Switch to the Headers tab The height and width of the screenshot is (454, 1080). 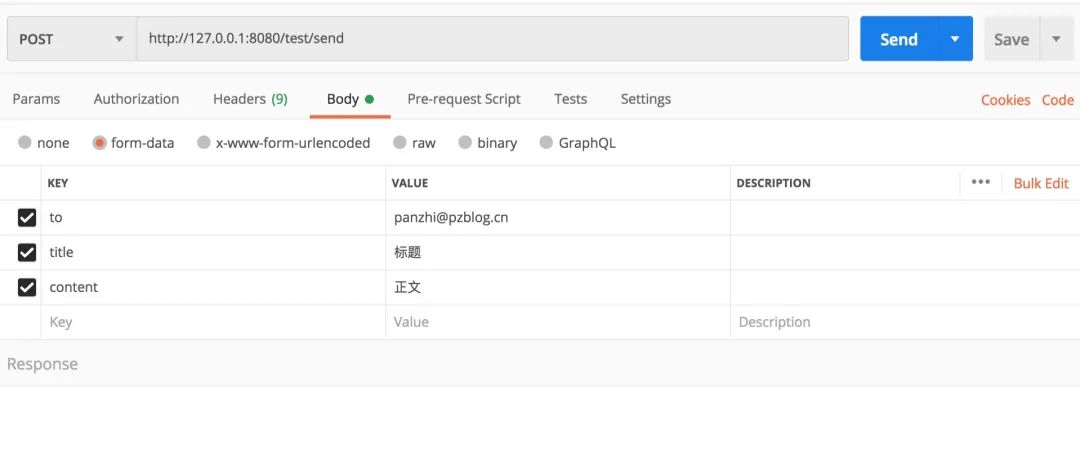pyautogui.click(x=250, y=99)
